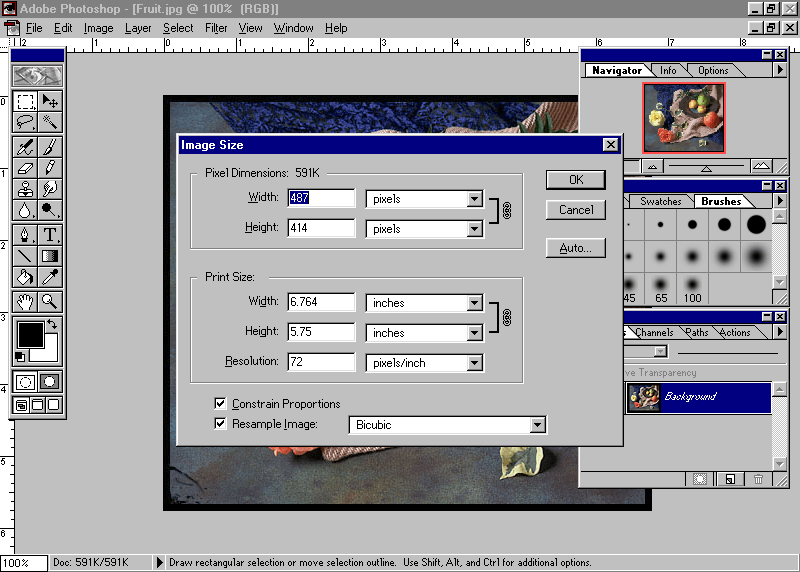Select the Smudge tool
This screenshot has width=800, height=572.
[x=49, y=189]
